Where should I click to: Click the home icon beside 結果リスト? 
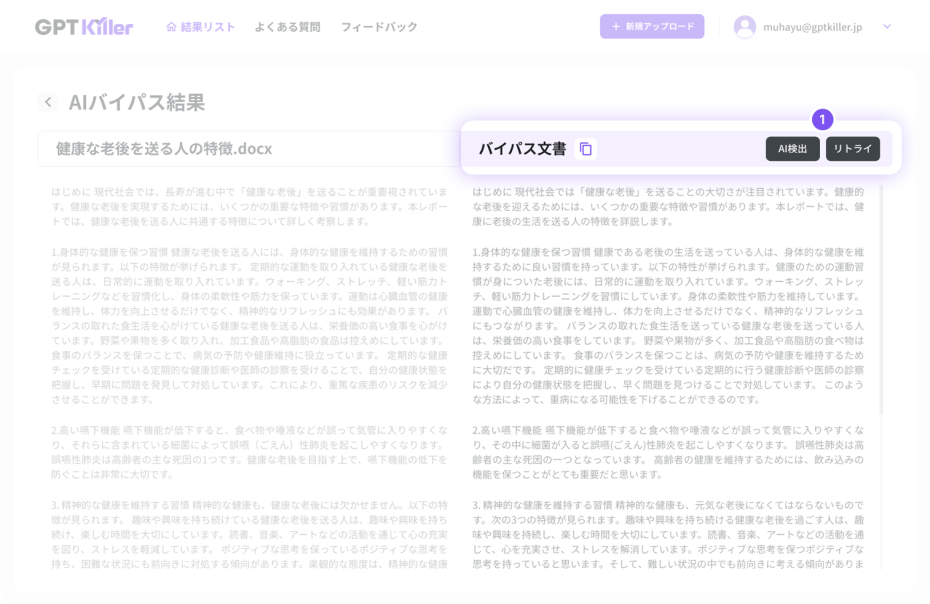pos(171,27)
